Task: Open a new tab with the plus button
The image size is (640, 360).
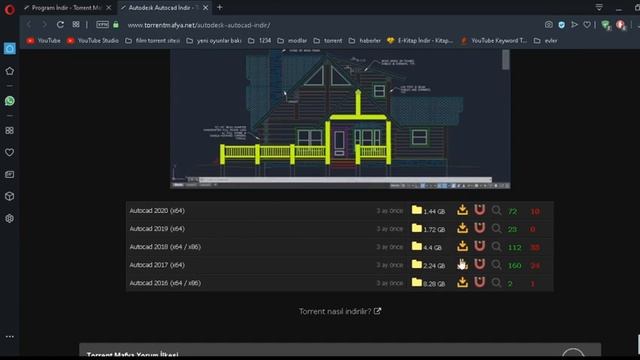Action: (220, 7)
